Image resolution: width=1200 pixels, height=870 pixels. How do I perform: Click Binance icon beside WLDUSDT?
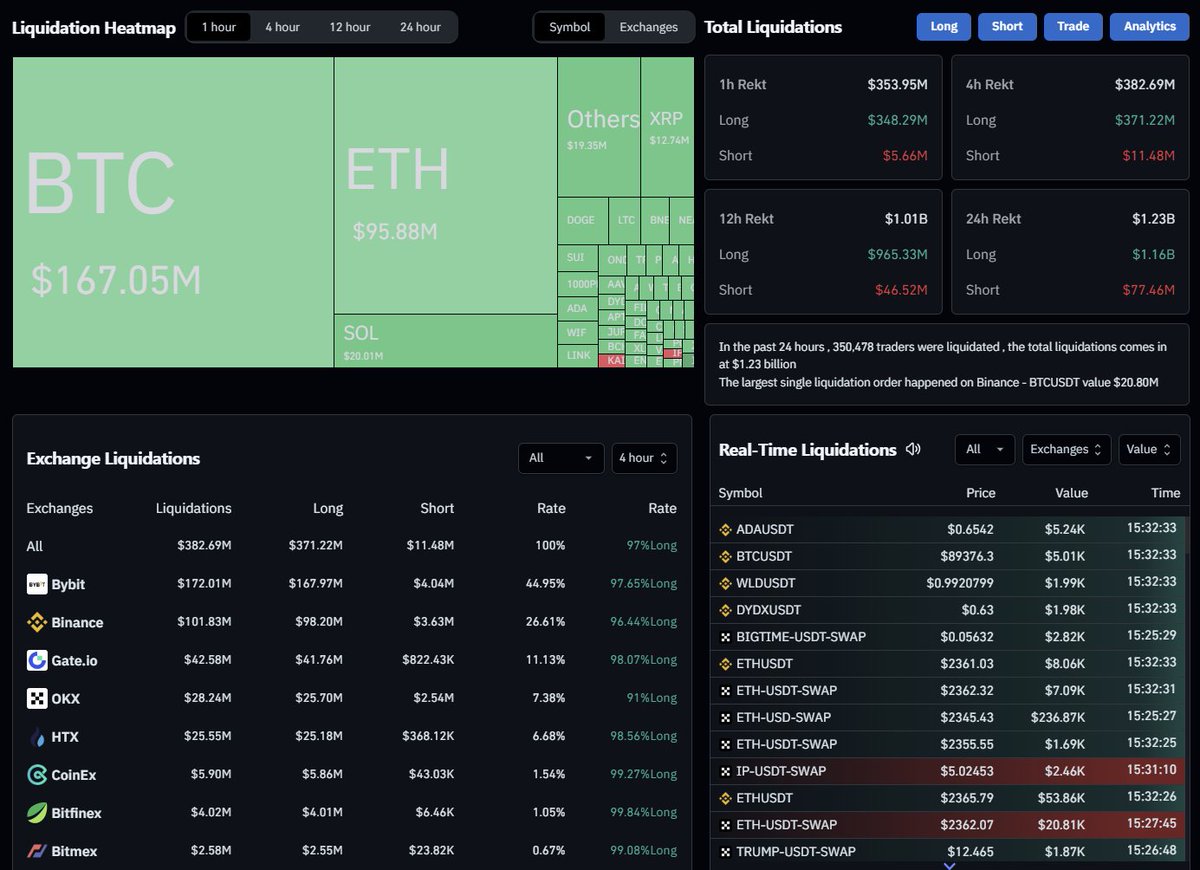point(726,583)
